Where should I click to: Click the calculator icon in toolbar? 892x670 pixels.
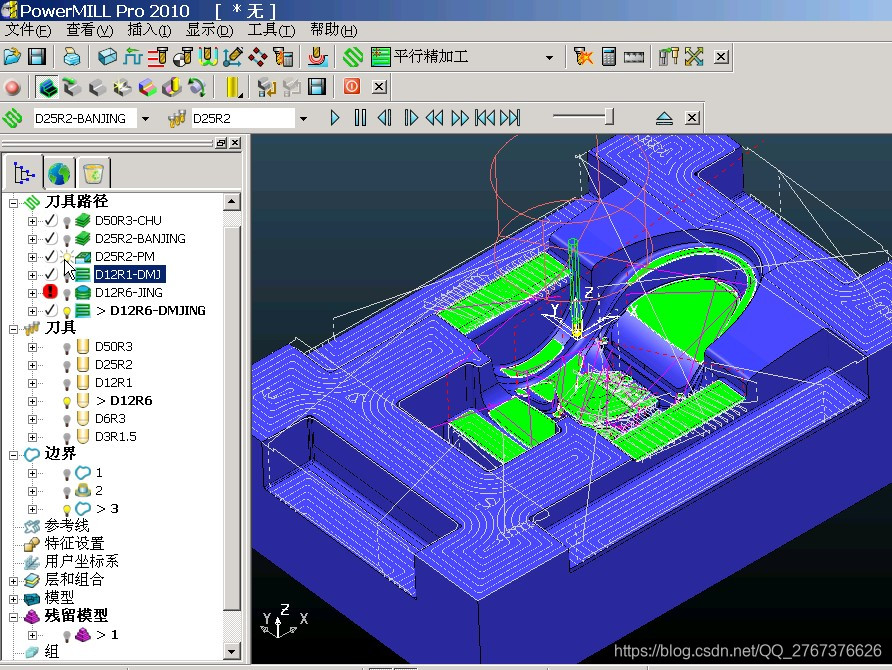[x=609, y=56]
